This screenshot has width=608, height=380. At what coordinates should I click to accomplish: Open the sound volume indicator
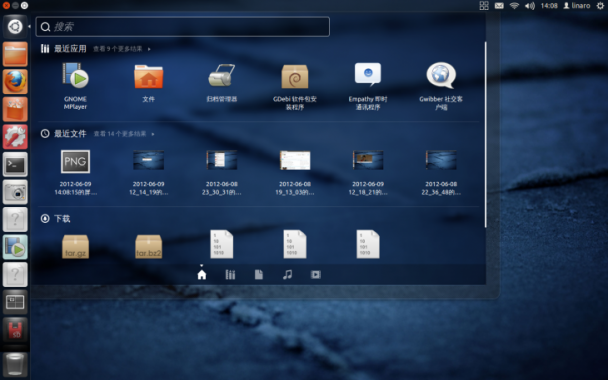click(530, 5)
